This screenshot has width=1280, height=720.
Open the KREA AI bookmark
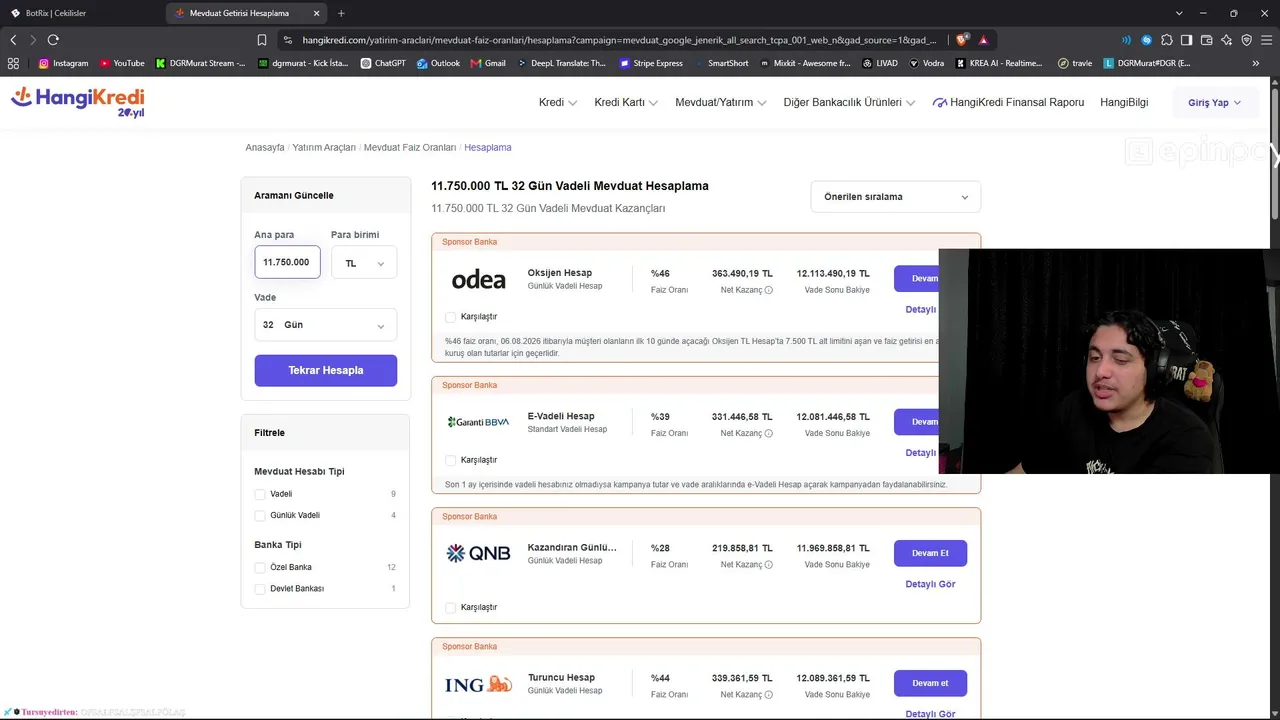1001,63
